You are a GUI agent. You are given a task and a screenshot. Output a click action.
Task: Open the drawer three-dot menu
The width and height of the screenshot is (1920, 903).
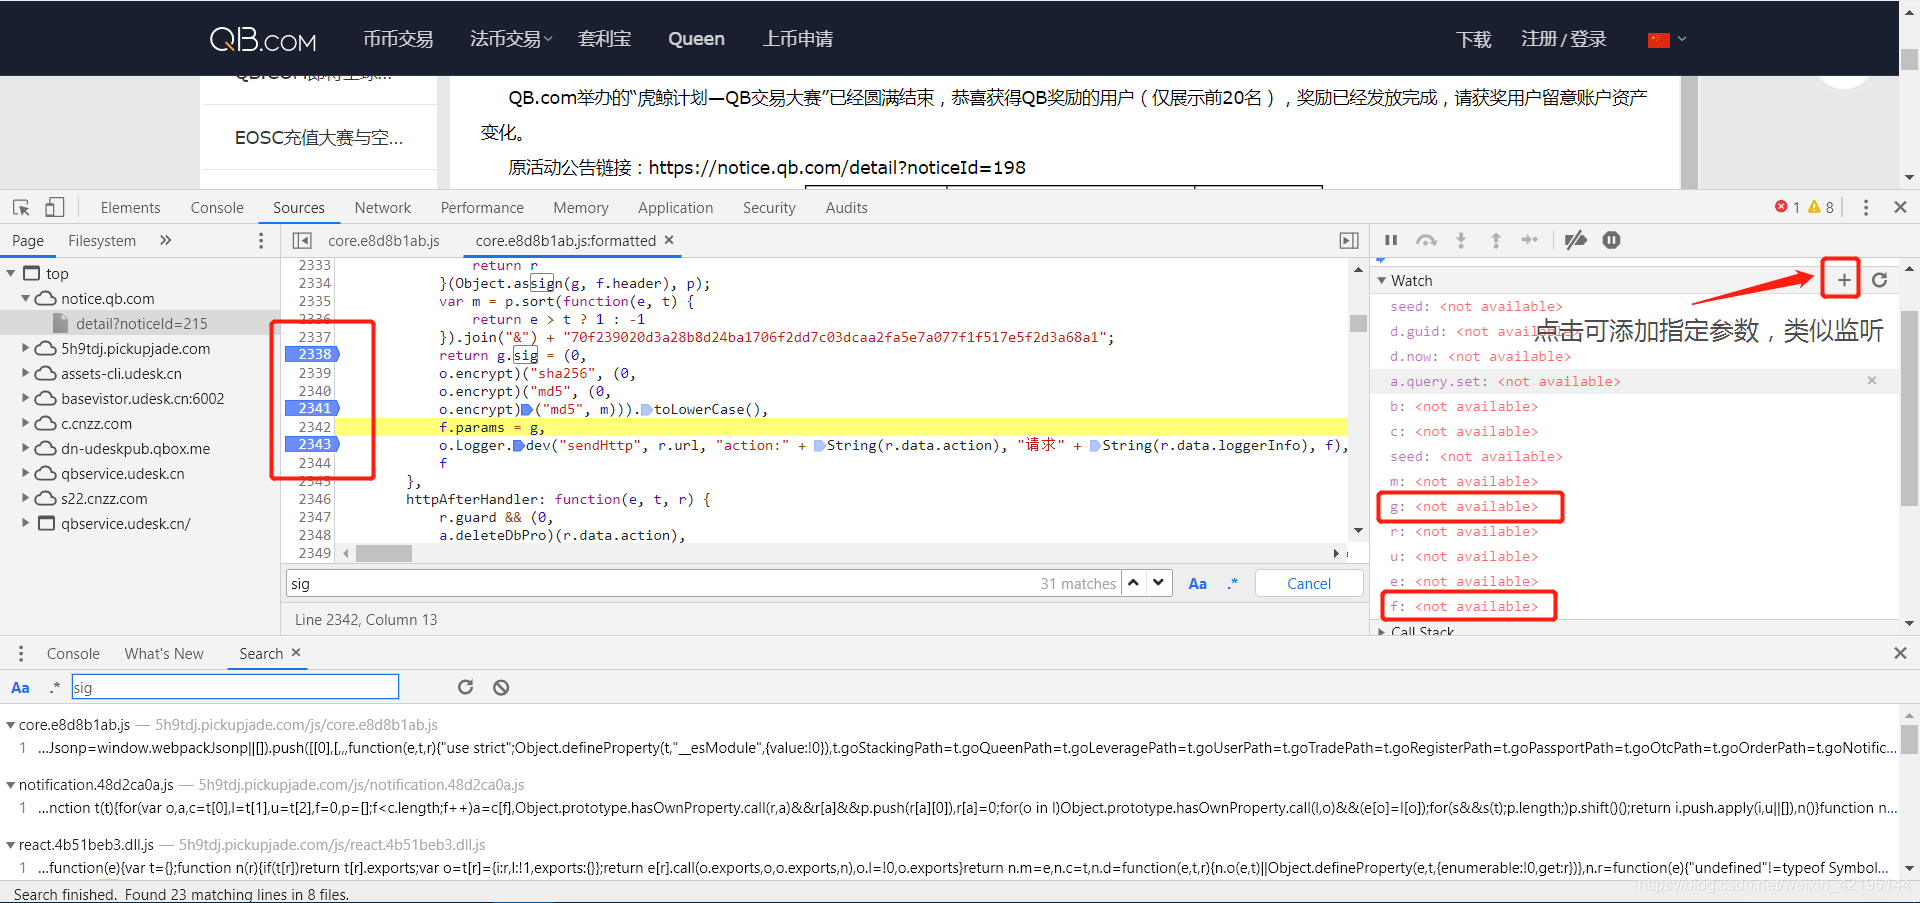pyautogui.click(x=20, y=653)
